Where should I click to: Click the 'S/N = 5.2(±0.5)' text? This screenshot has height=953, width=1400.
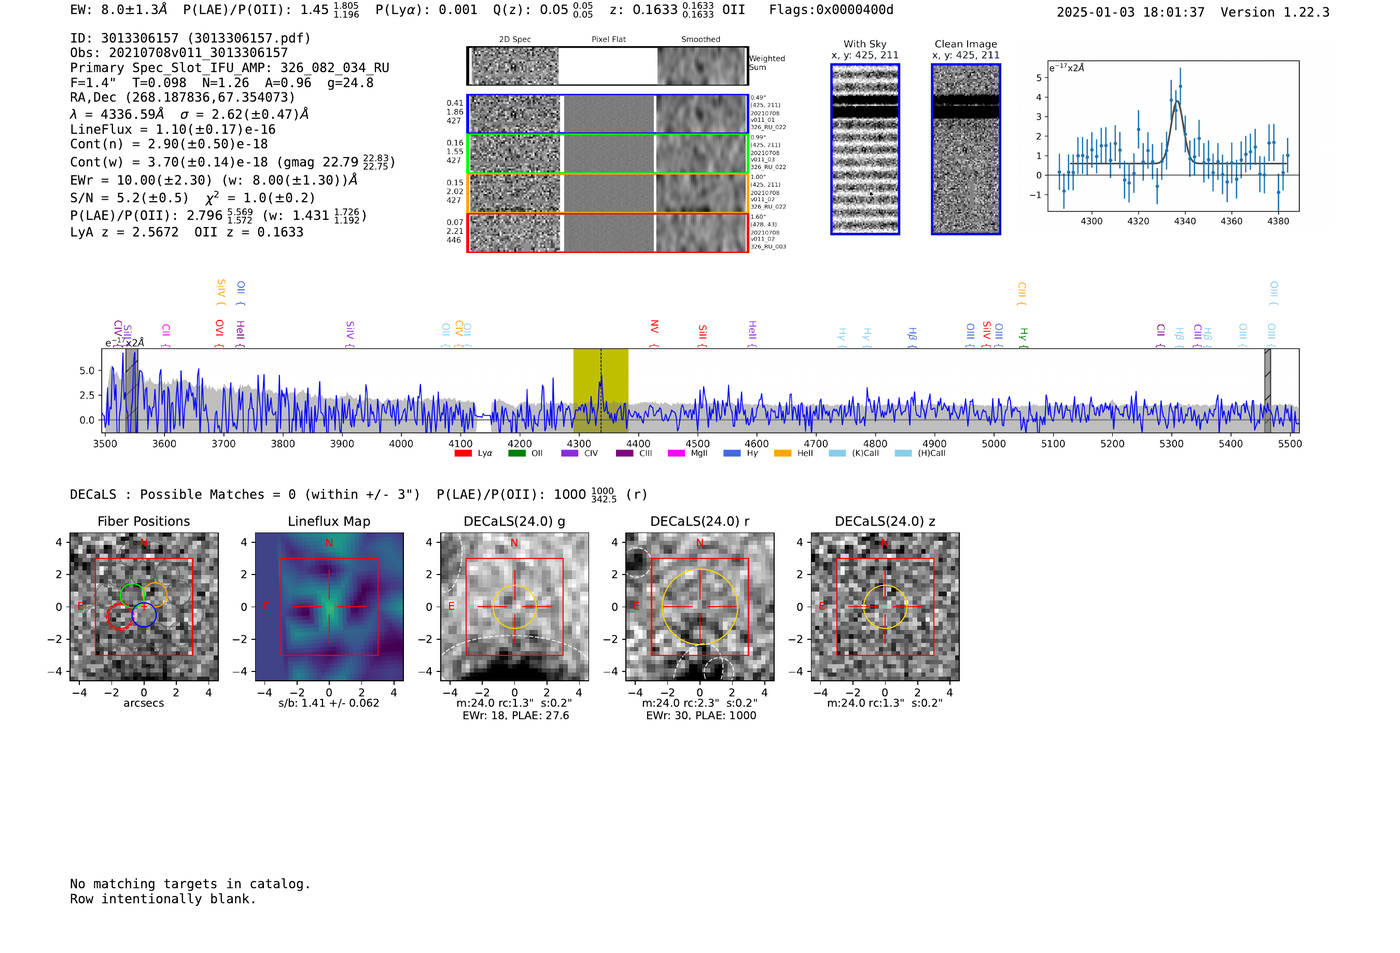(129, 198)
